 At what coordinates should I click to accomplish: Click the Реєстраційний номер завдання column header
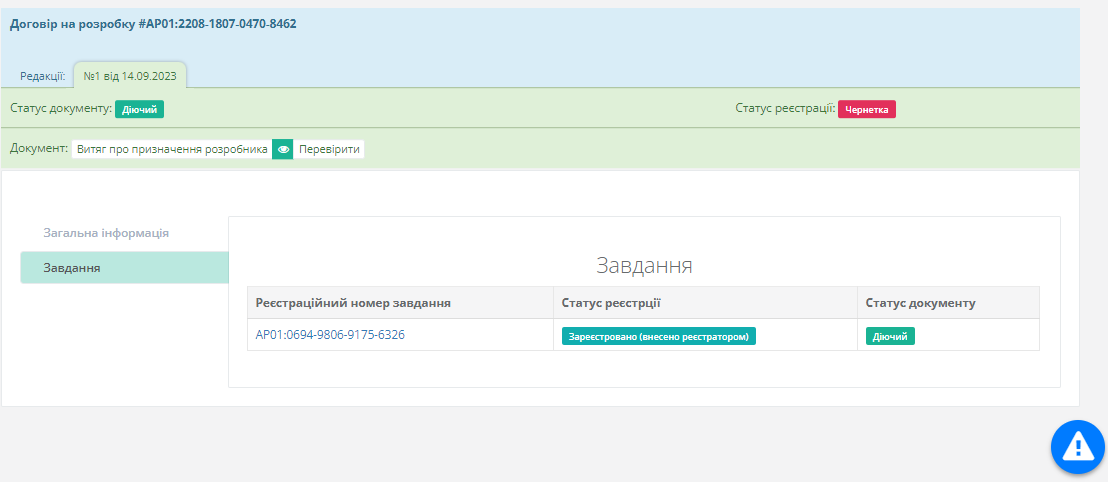click(x=353, y=303)
